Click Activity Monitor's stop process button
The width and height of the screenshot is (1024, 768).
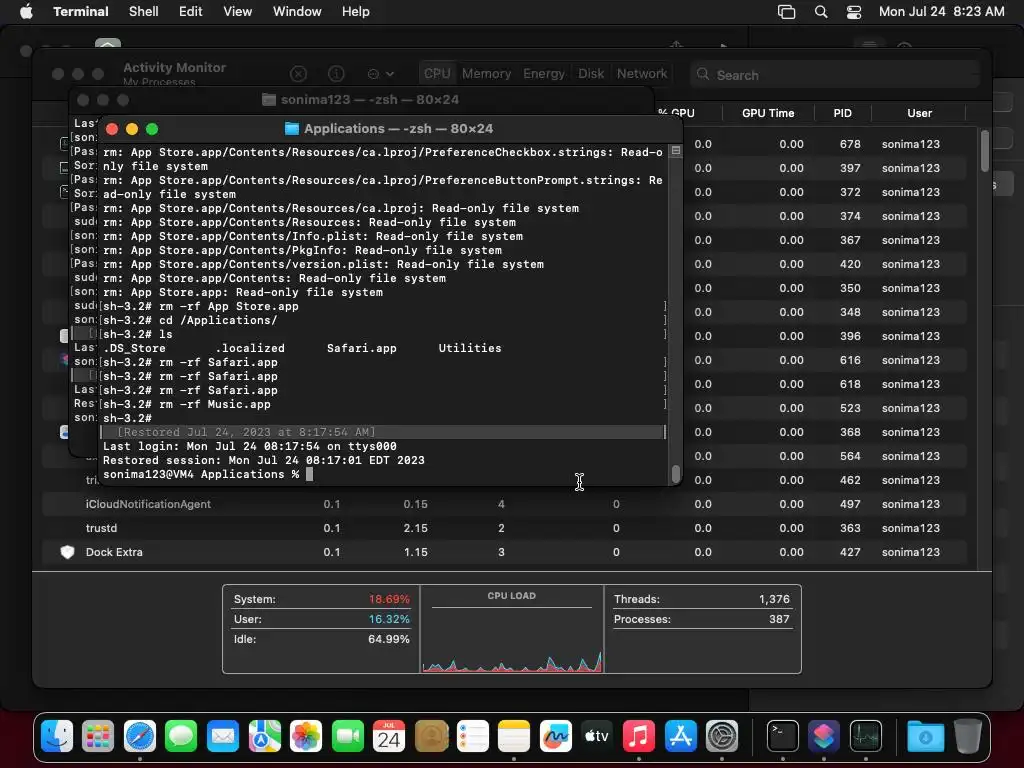point(298,74)
